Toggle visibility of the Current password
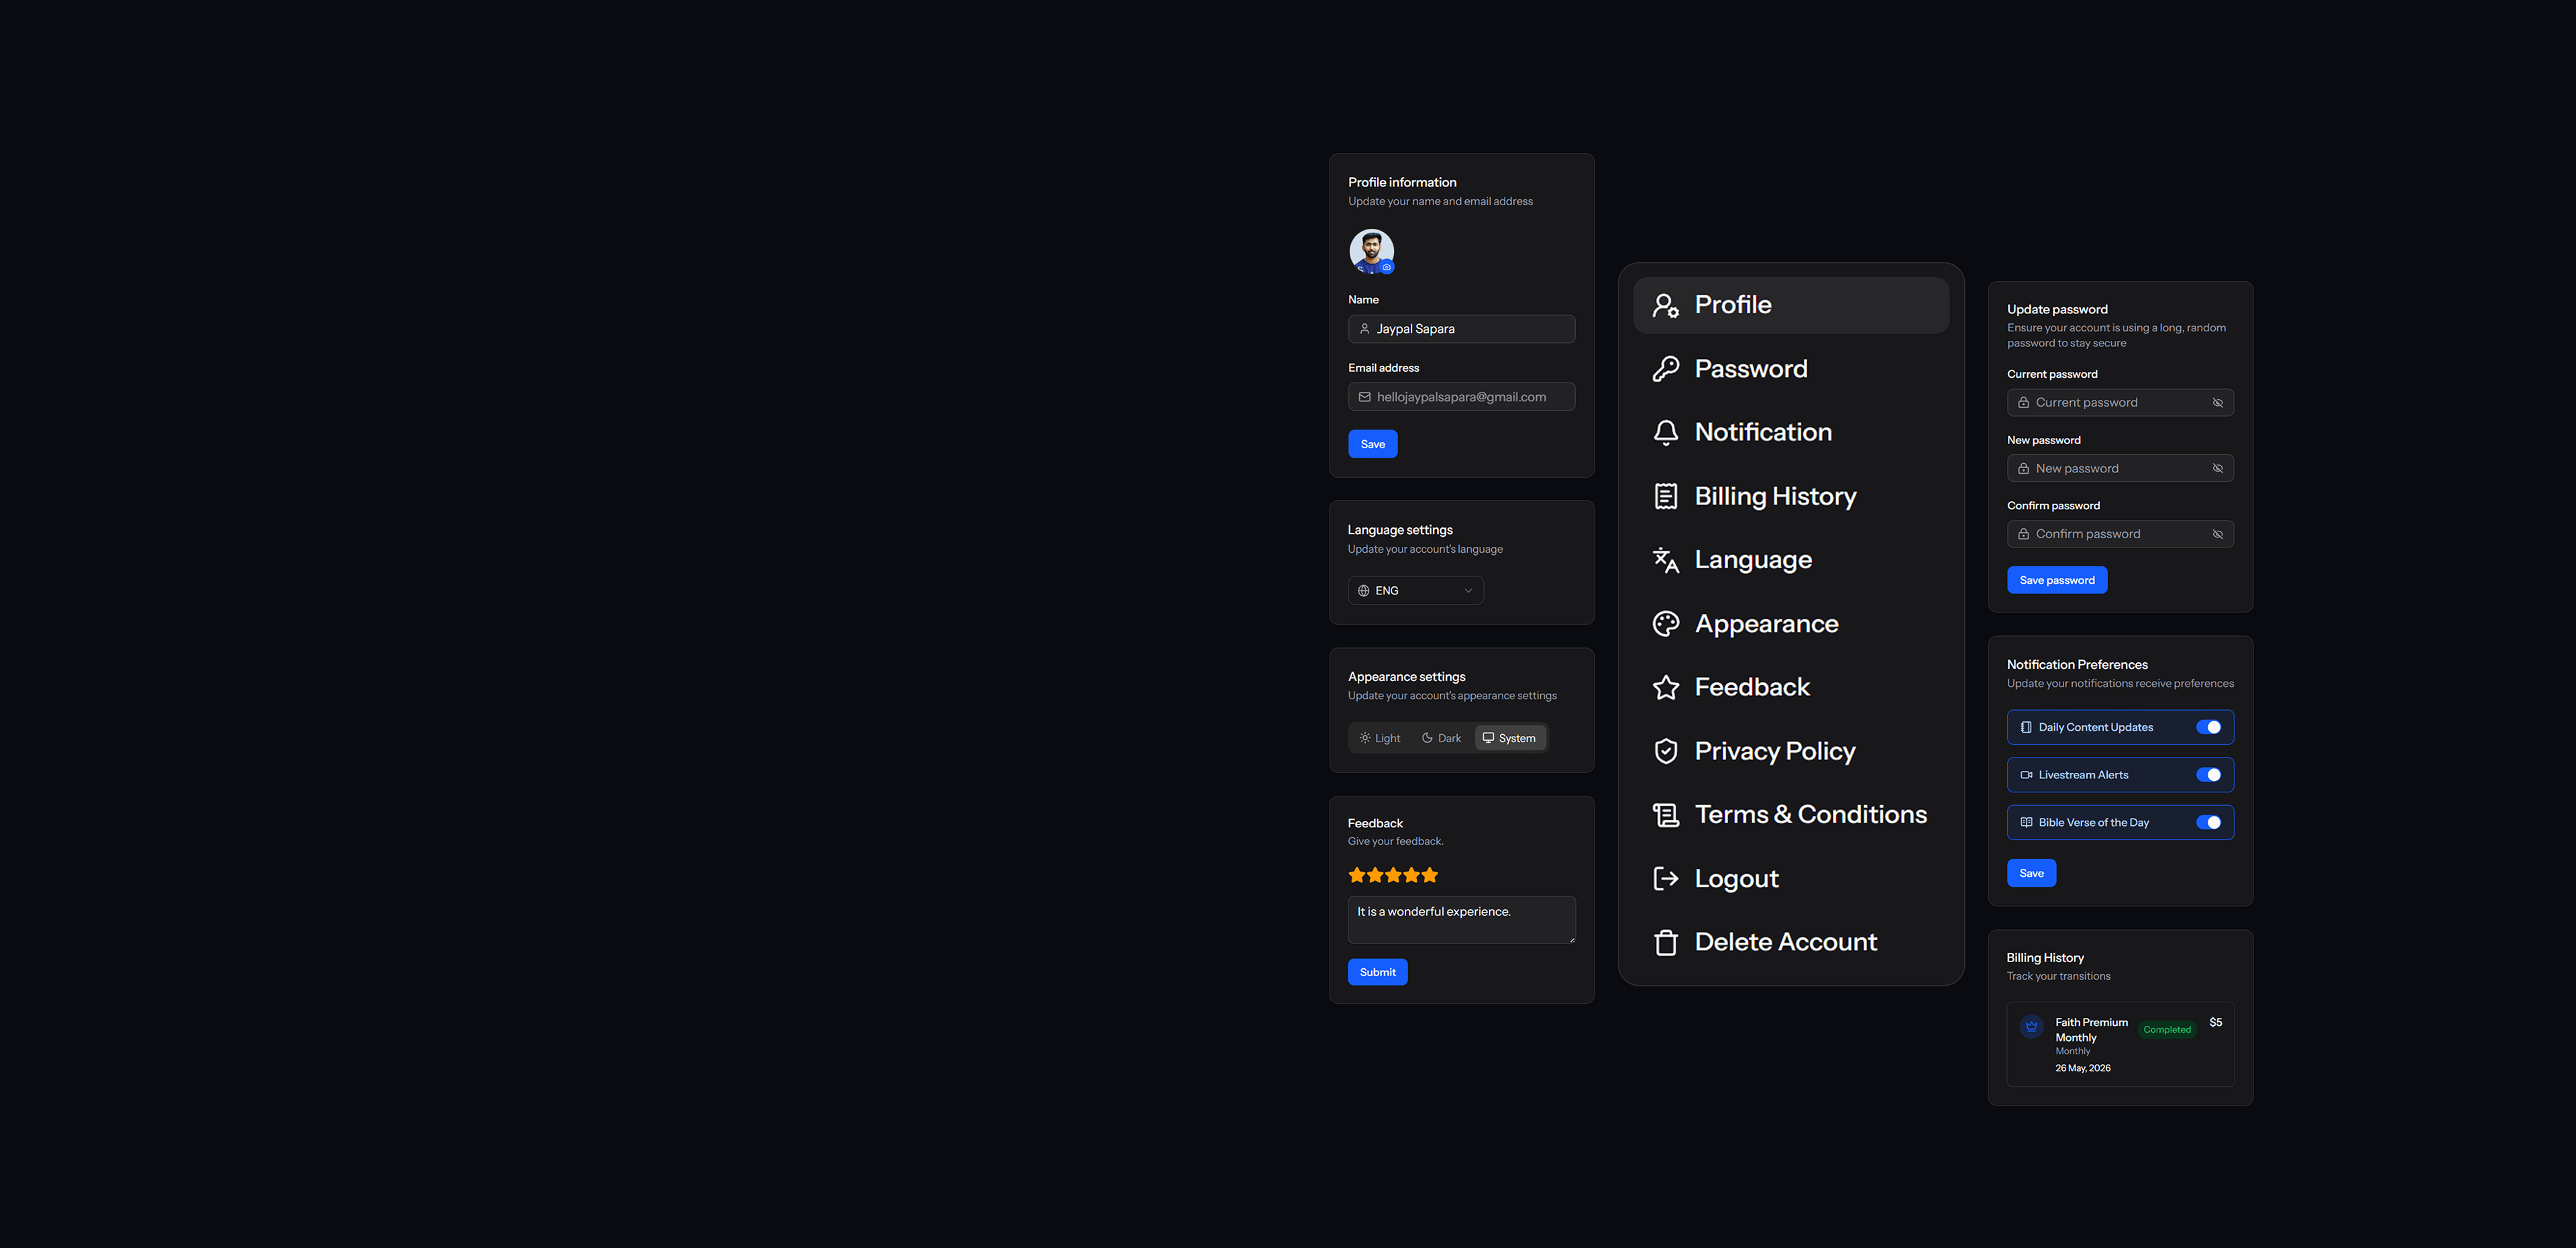The height and width of the screenshot is (1248, 2576). click(2218, 403)
